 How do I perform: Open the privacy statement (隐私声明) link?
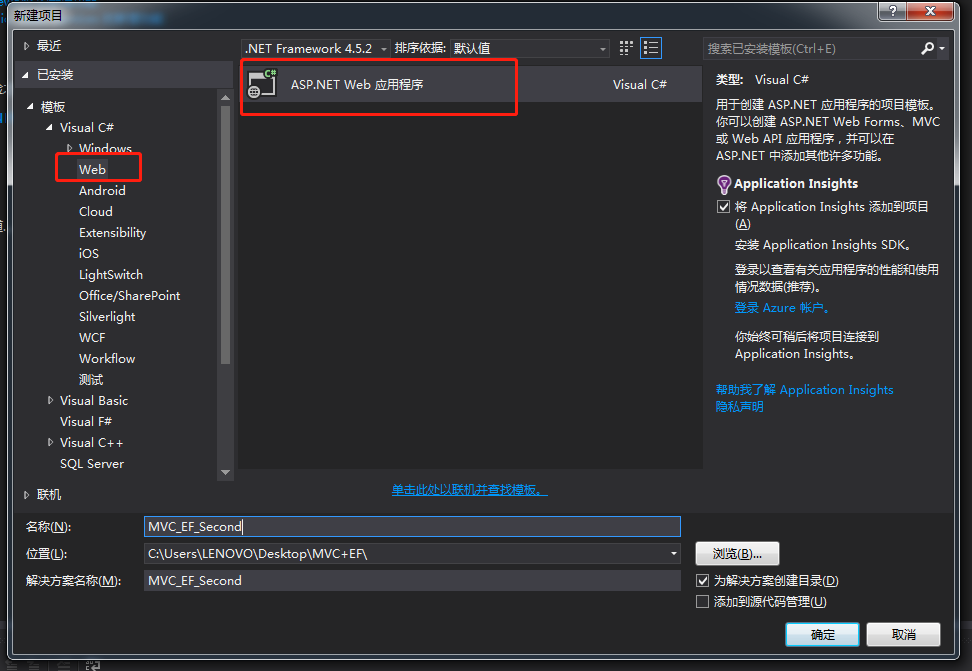click(x=739, y=407)
